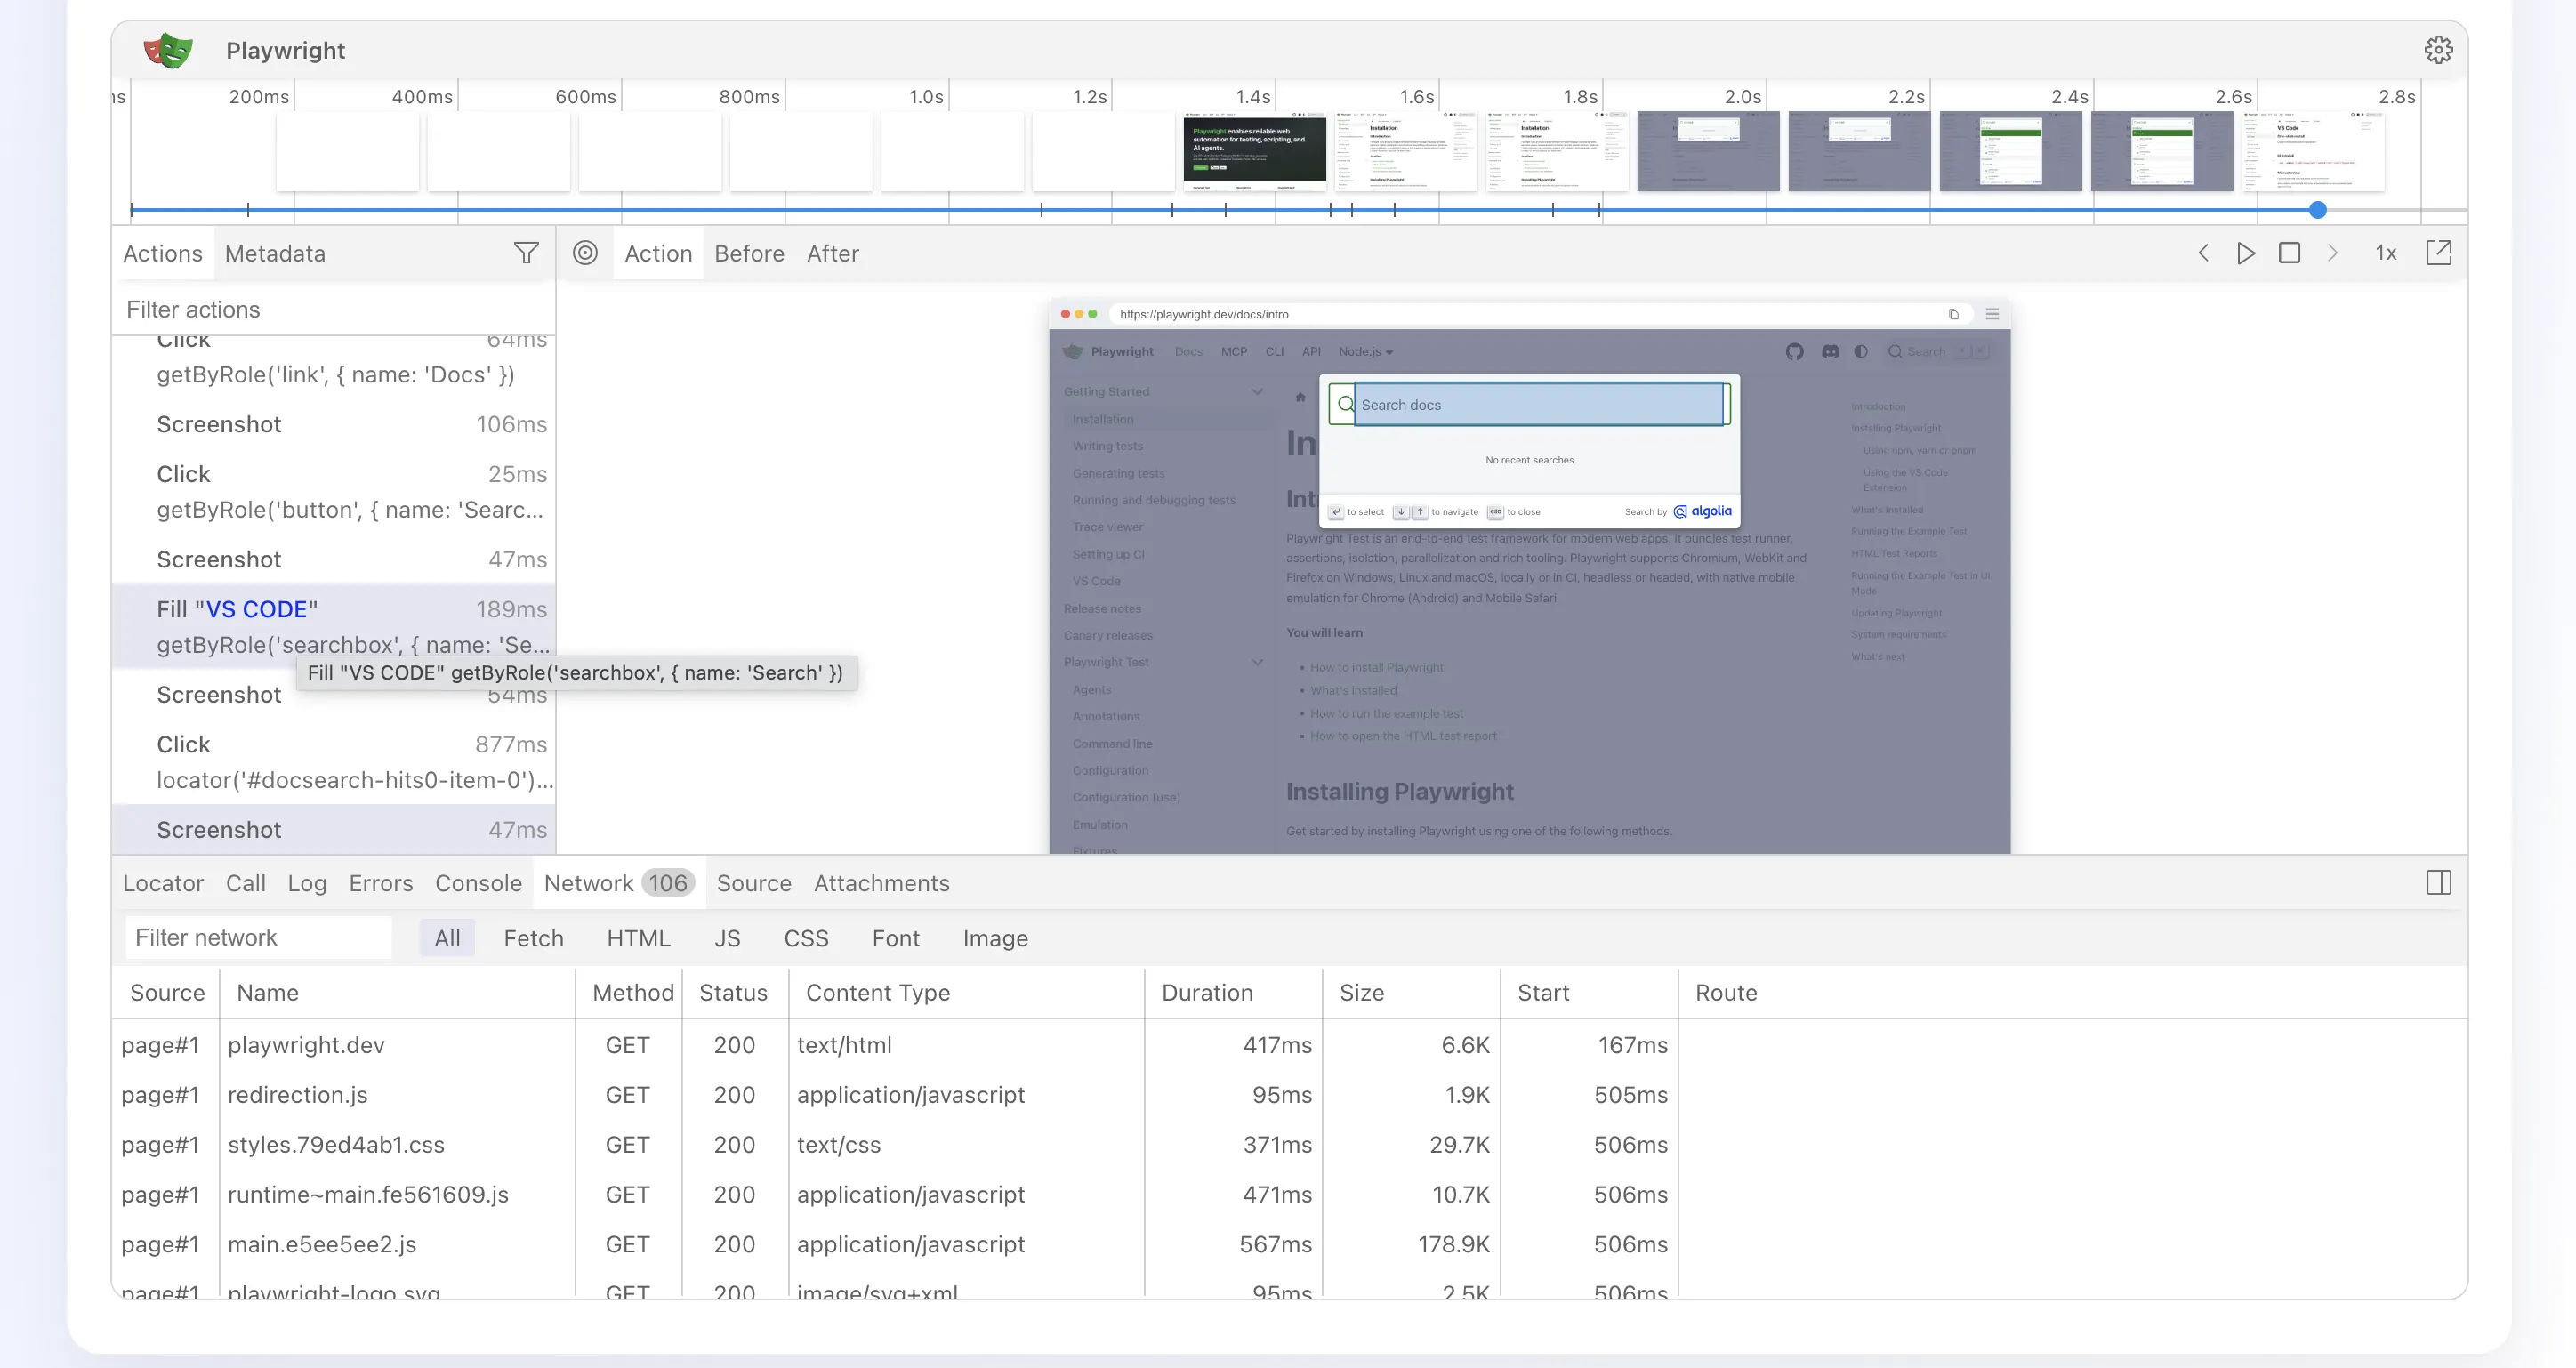
Task: Toggle the bottom panel sidebar layout icon
Action: tap(2439, 882)
